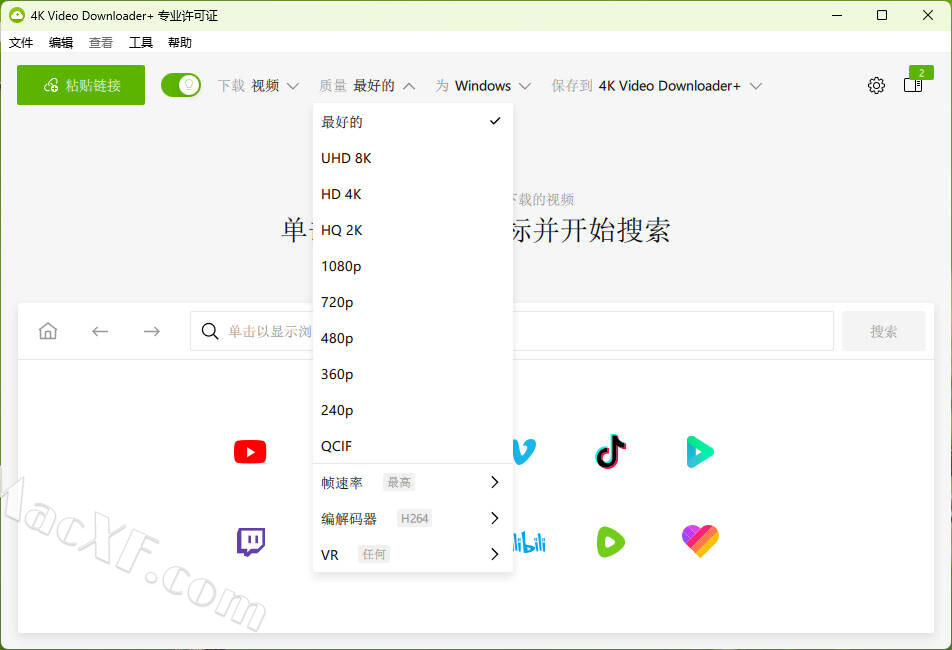Open the 工具 menu

click(140, 42)
